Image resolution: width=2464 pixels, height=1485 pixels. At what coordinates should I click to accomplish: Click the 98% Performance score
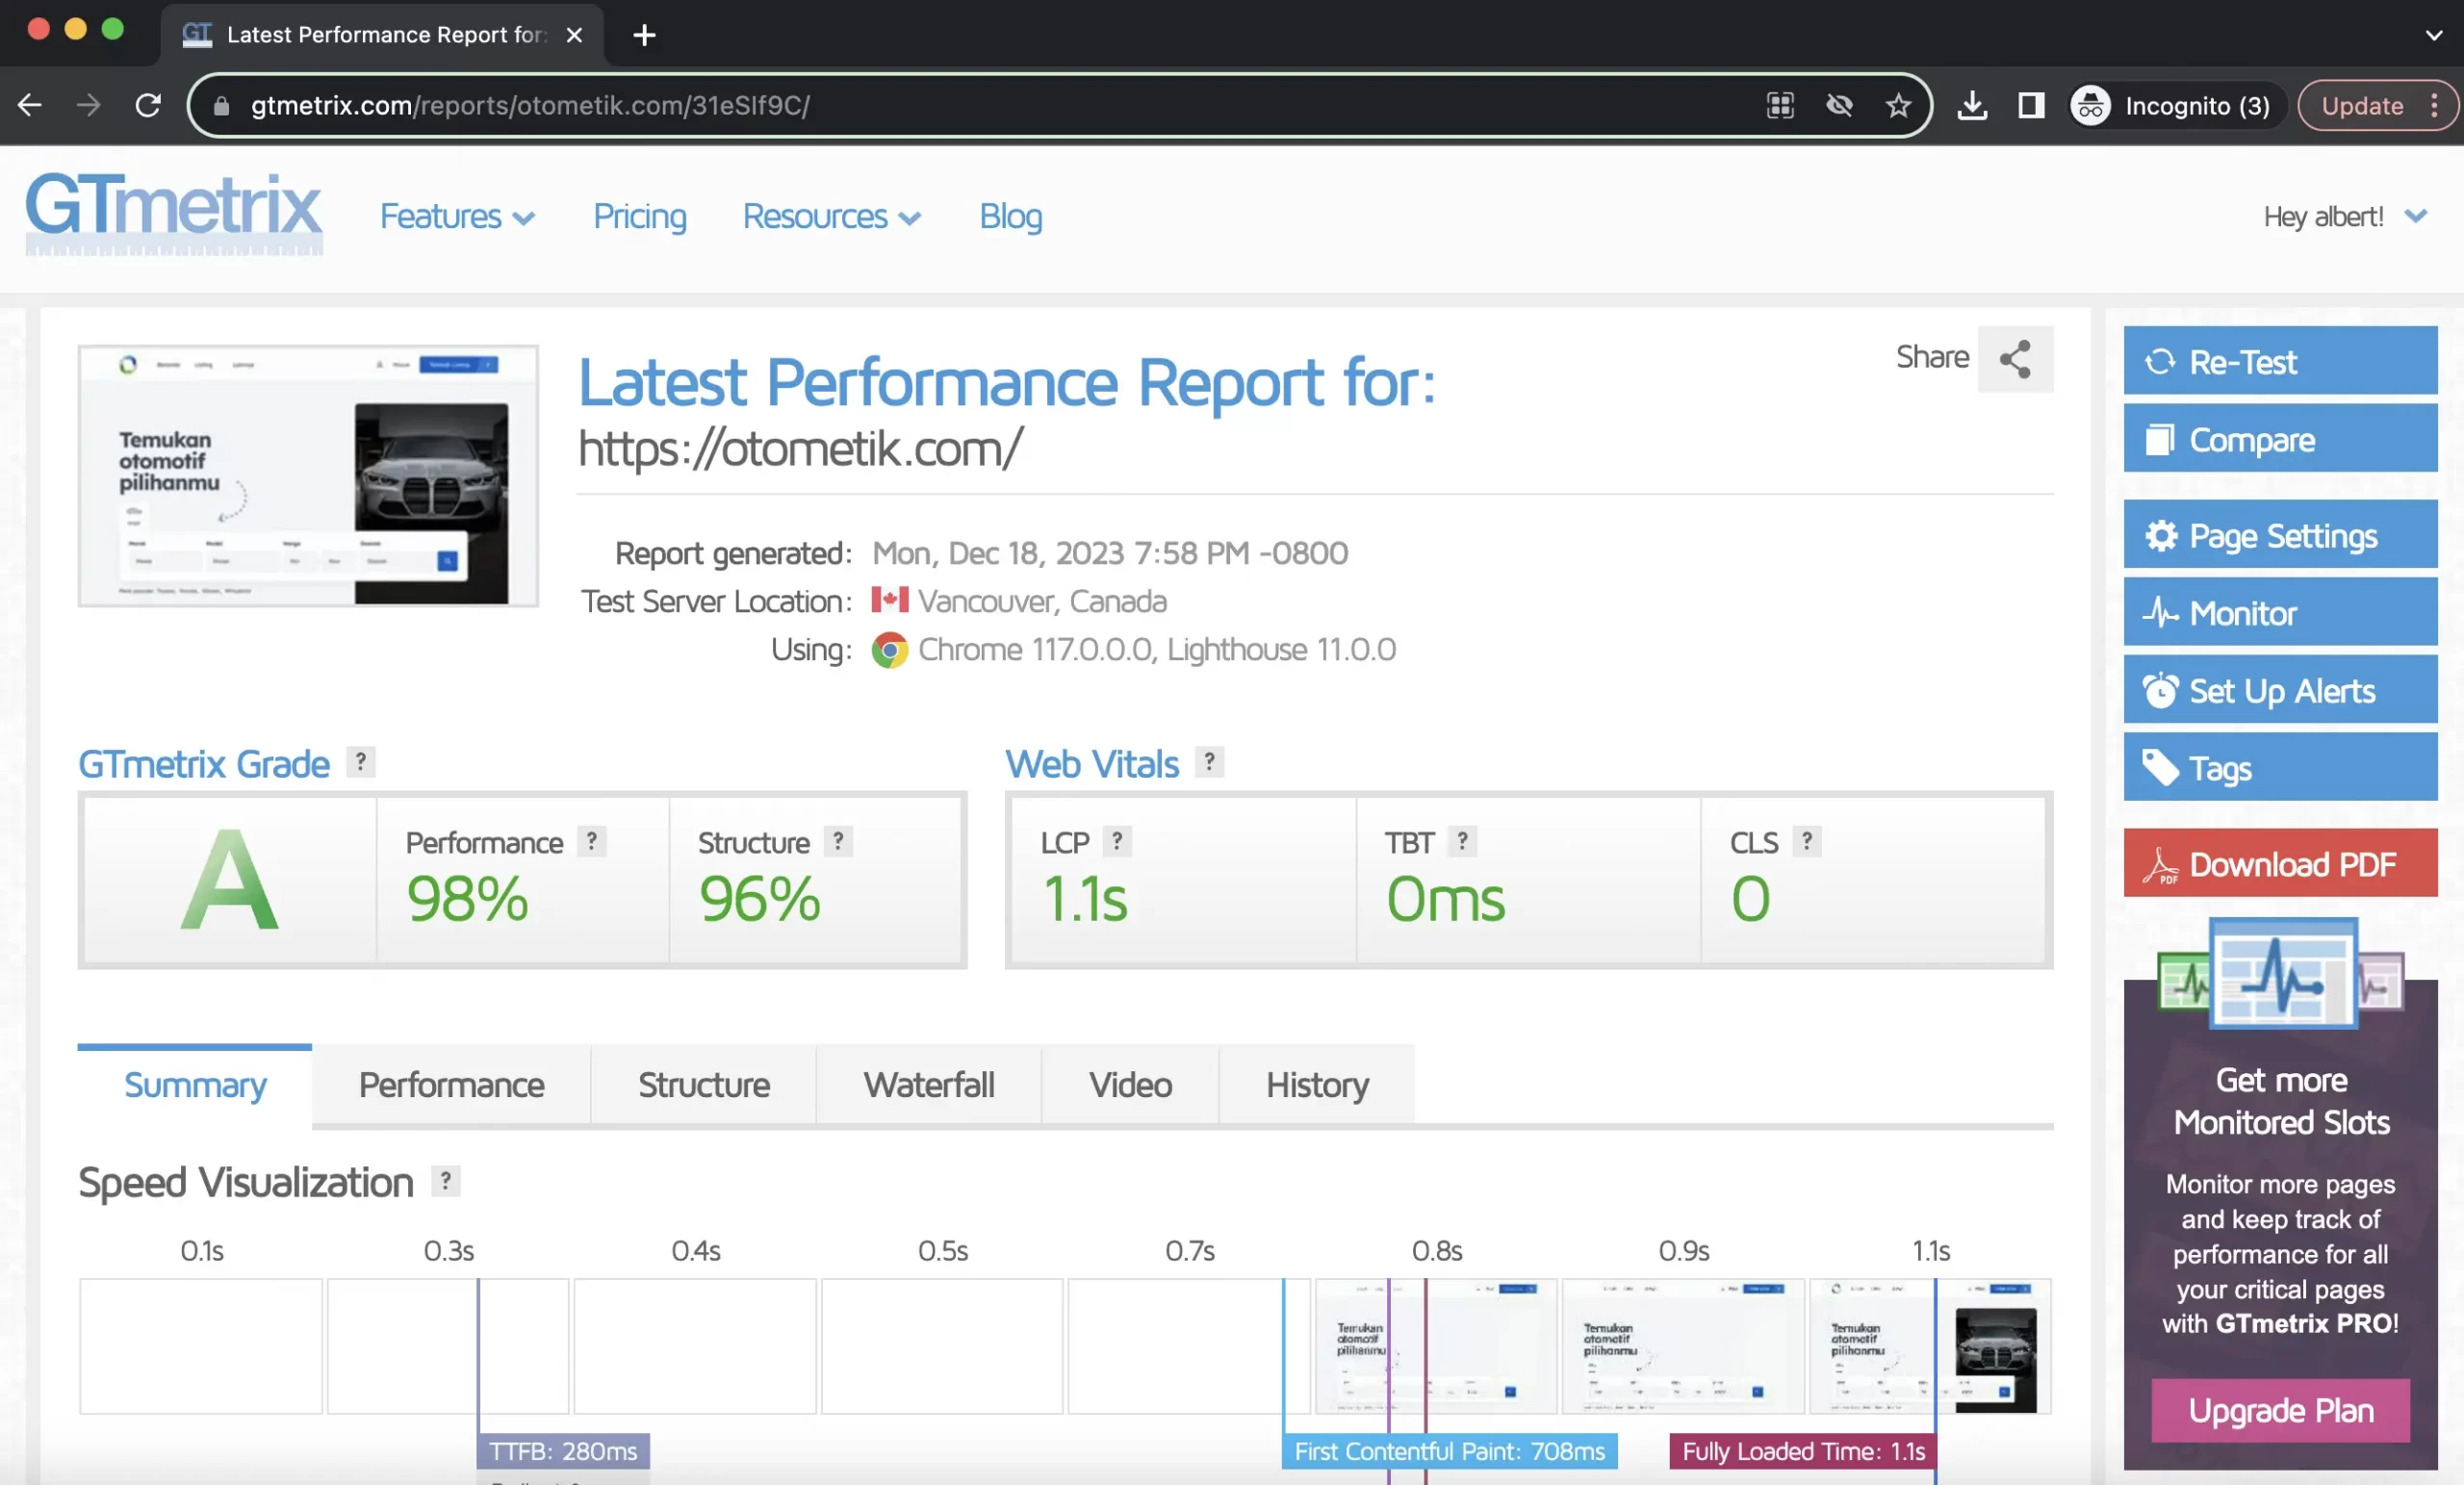tap(467, 899)
